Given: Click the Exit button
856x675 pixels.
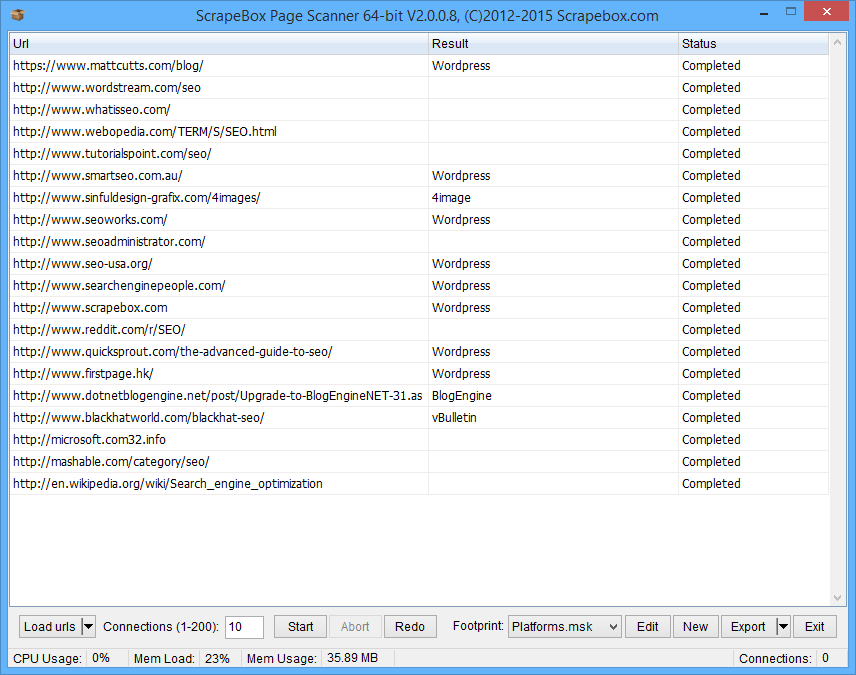Looking at the screenshot, I should coord(814,627).
